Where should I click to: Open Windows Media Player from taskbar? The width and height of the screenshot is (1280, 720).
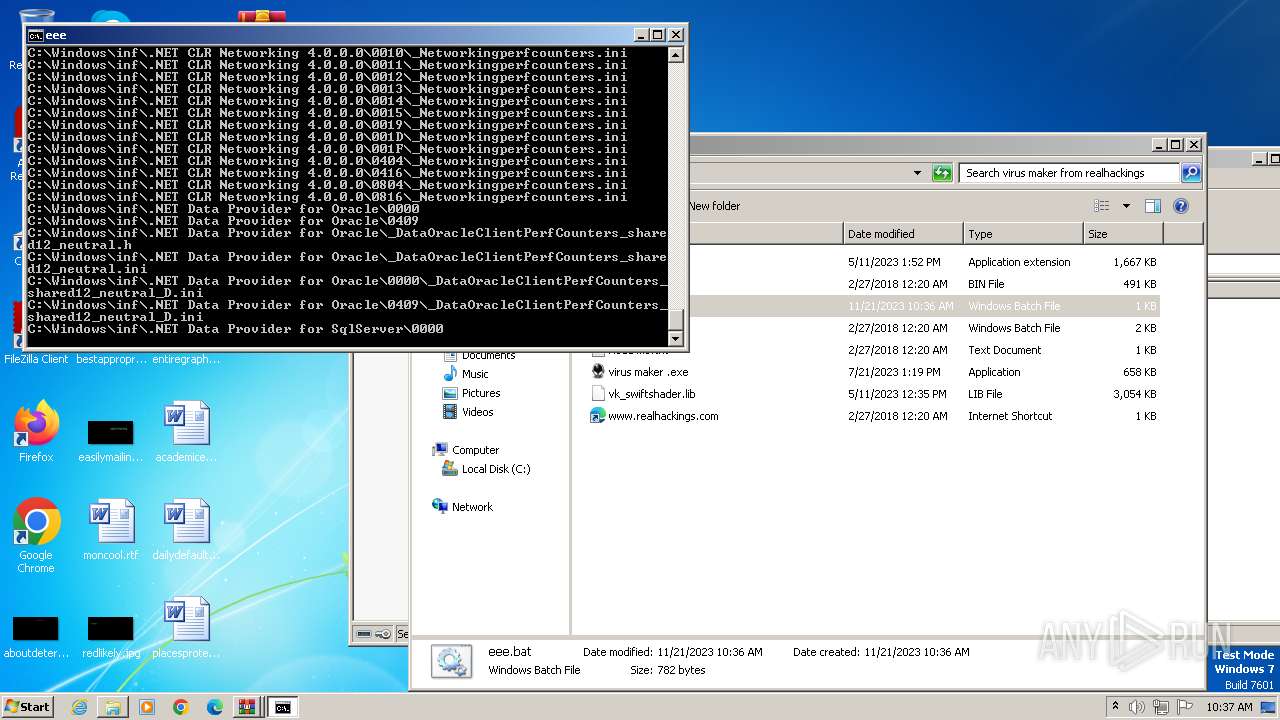(147, 707)
